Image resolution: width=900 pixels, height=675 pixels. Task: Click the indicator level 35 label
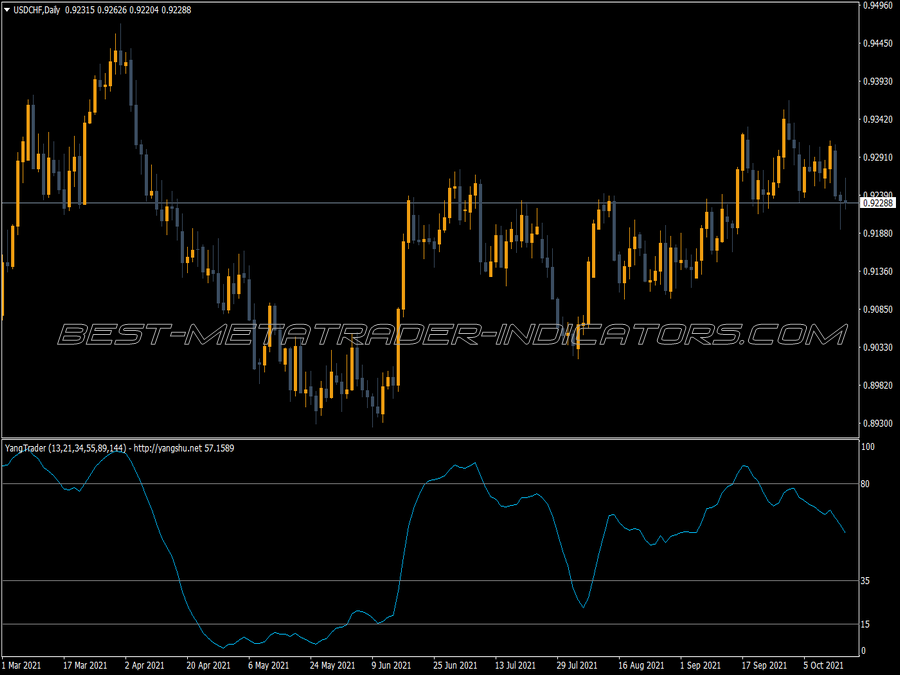click(866, 581)
